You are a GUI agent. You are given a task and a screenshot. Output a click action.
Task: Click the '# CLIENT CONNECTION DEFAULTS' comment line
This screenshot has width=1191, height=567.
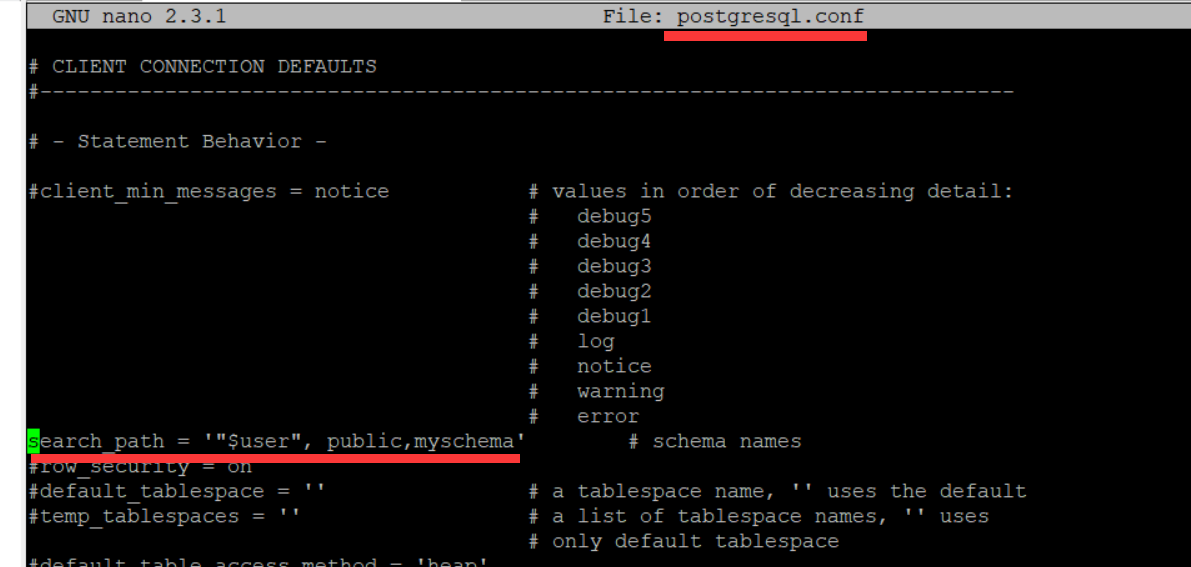click(202, 67)
